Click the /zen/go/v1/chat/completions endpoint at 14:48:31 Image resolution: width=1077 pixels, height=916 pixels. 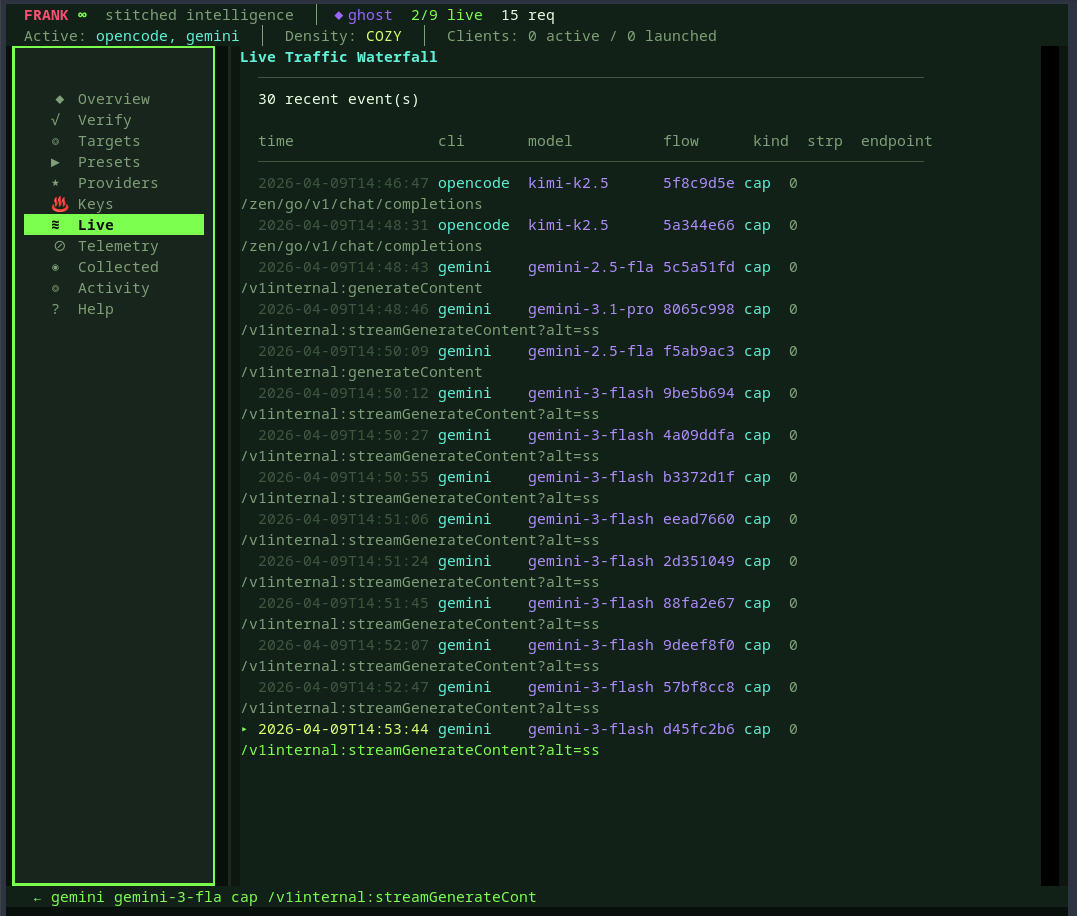pos(362,246)
